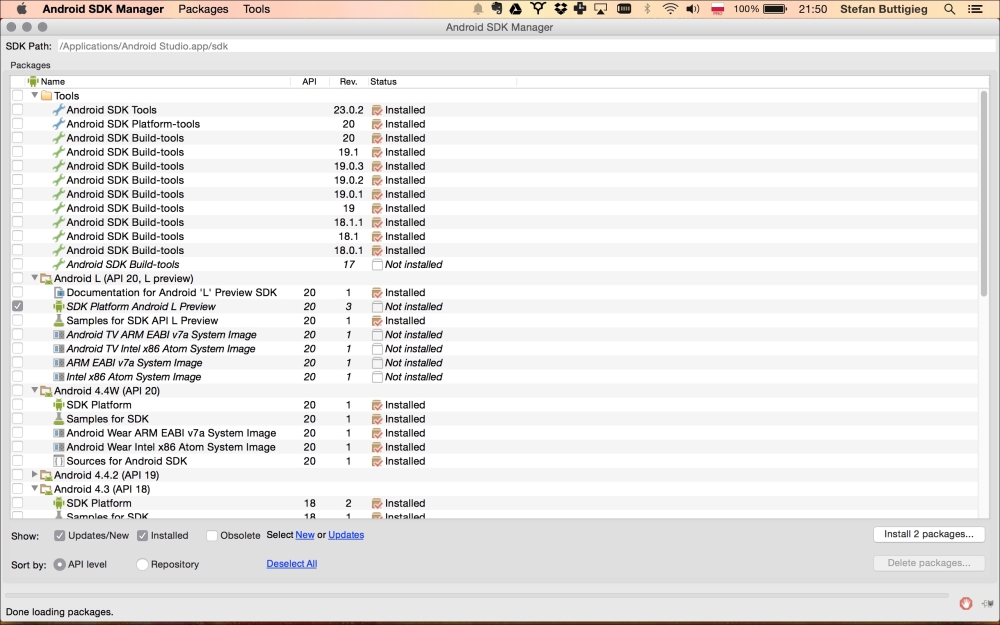
Task: Click the Delete packages button
Action: [x=929, y=563]
